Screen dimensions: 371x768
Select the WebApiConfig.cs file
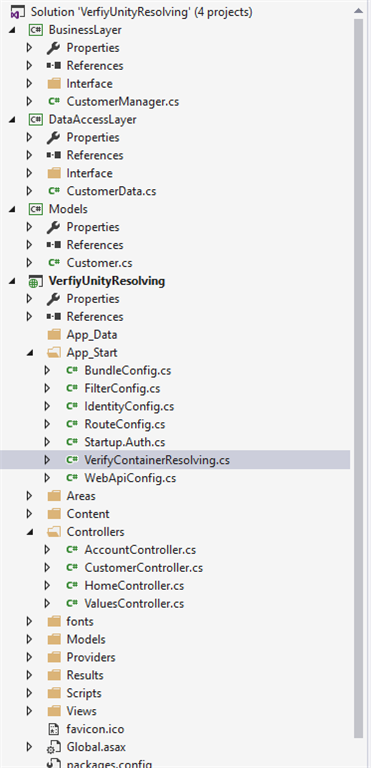click(x=130, y=478)
